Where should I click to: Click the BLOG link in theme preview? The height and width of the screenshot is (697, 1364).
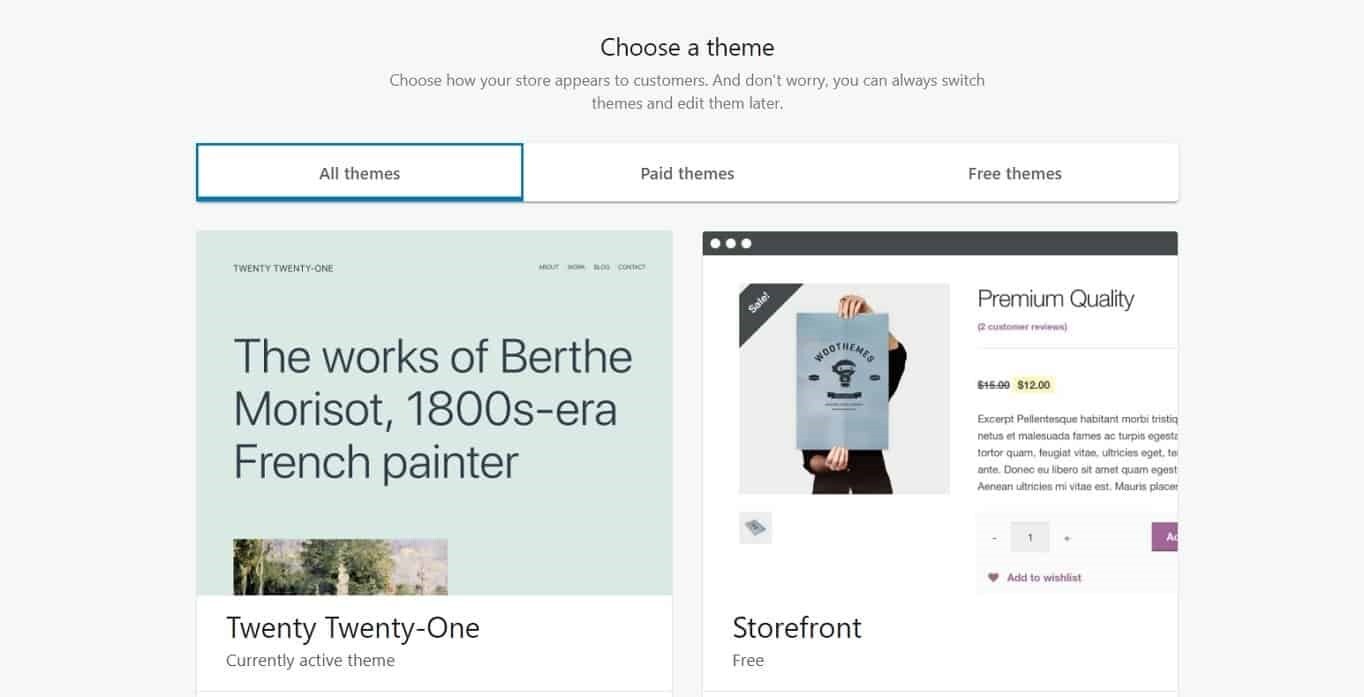pyautogui.click(x=601, y=267)
